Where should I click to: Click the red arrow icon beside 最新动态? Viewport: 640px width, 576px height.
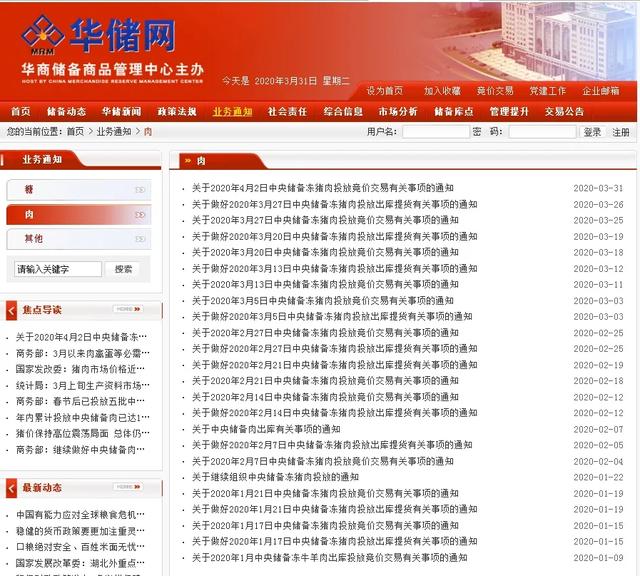coord(12,488)
